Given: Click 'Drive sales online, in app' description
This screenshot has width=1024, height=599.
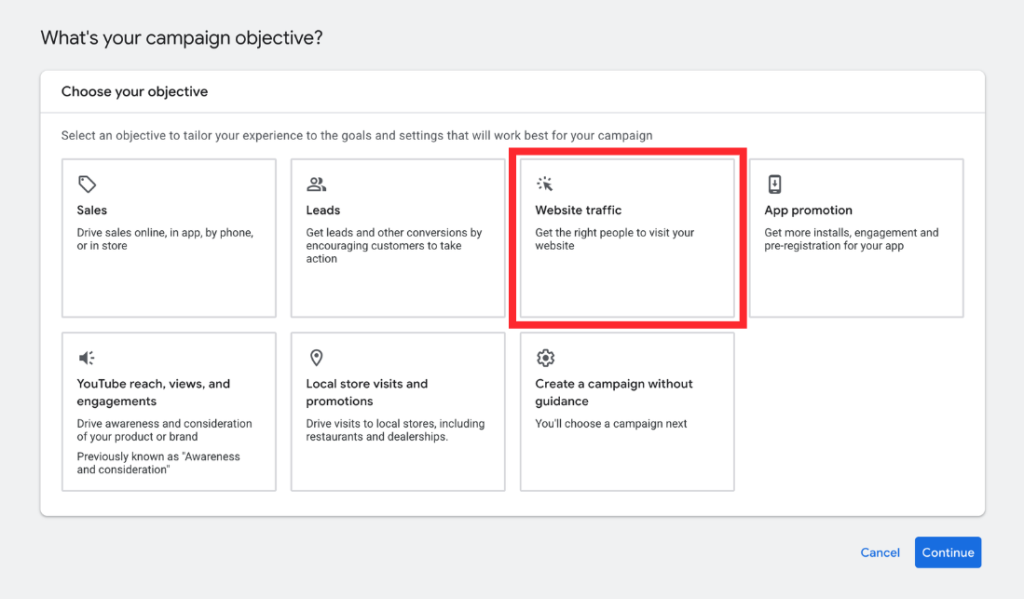Looking at the screenshot, I should click(165, 239).
